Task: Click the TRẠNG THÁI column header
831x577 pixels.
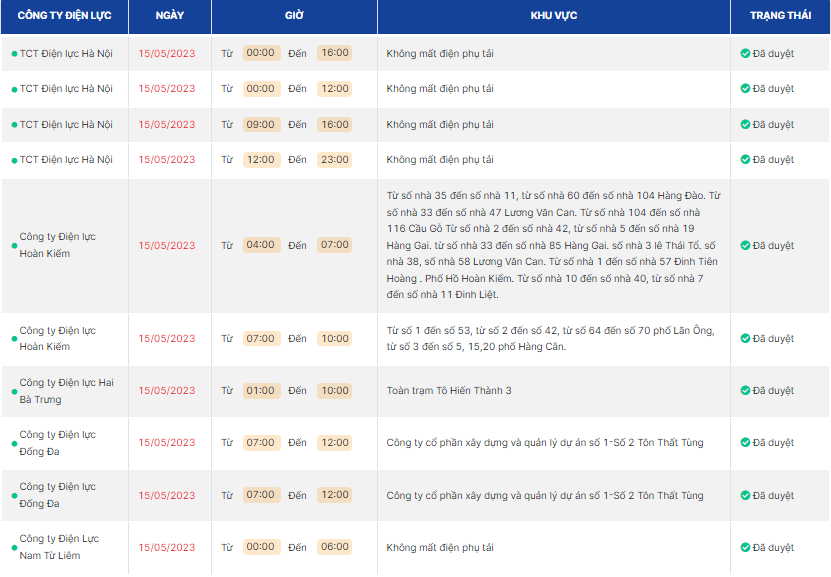Action: pyautogui.click(x=780, y=16)
